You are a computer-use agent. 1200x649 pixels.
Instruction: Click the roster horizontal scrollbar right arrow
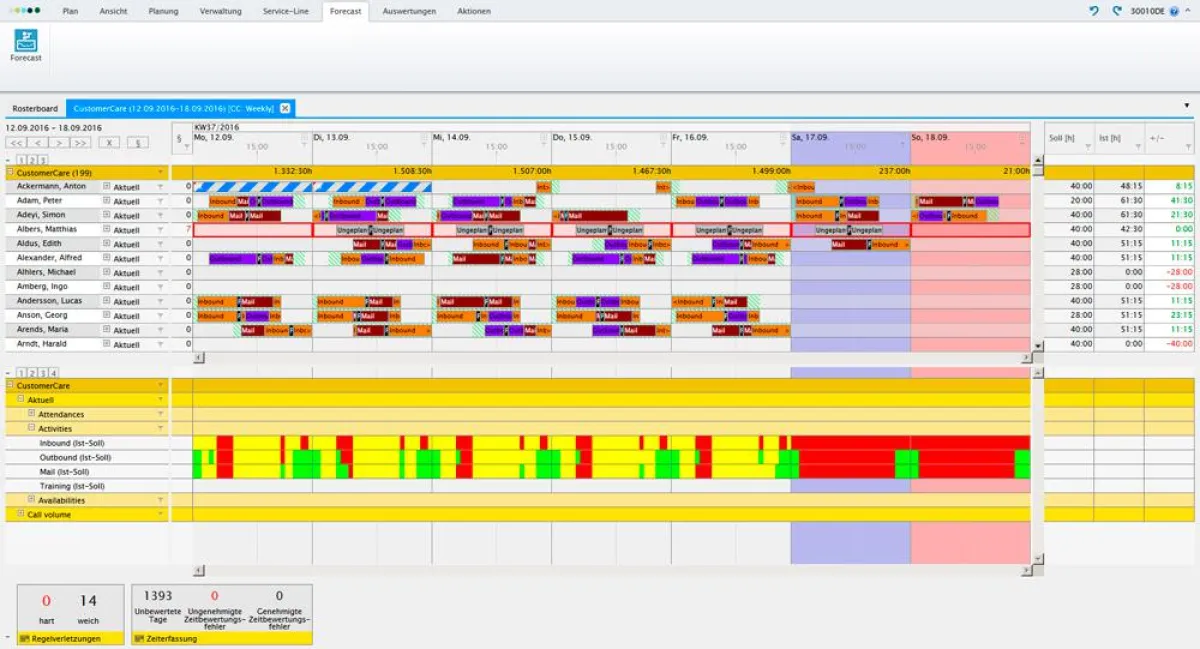coord(1025,357)
